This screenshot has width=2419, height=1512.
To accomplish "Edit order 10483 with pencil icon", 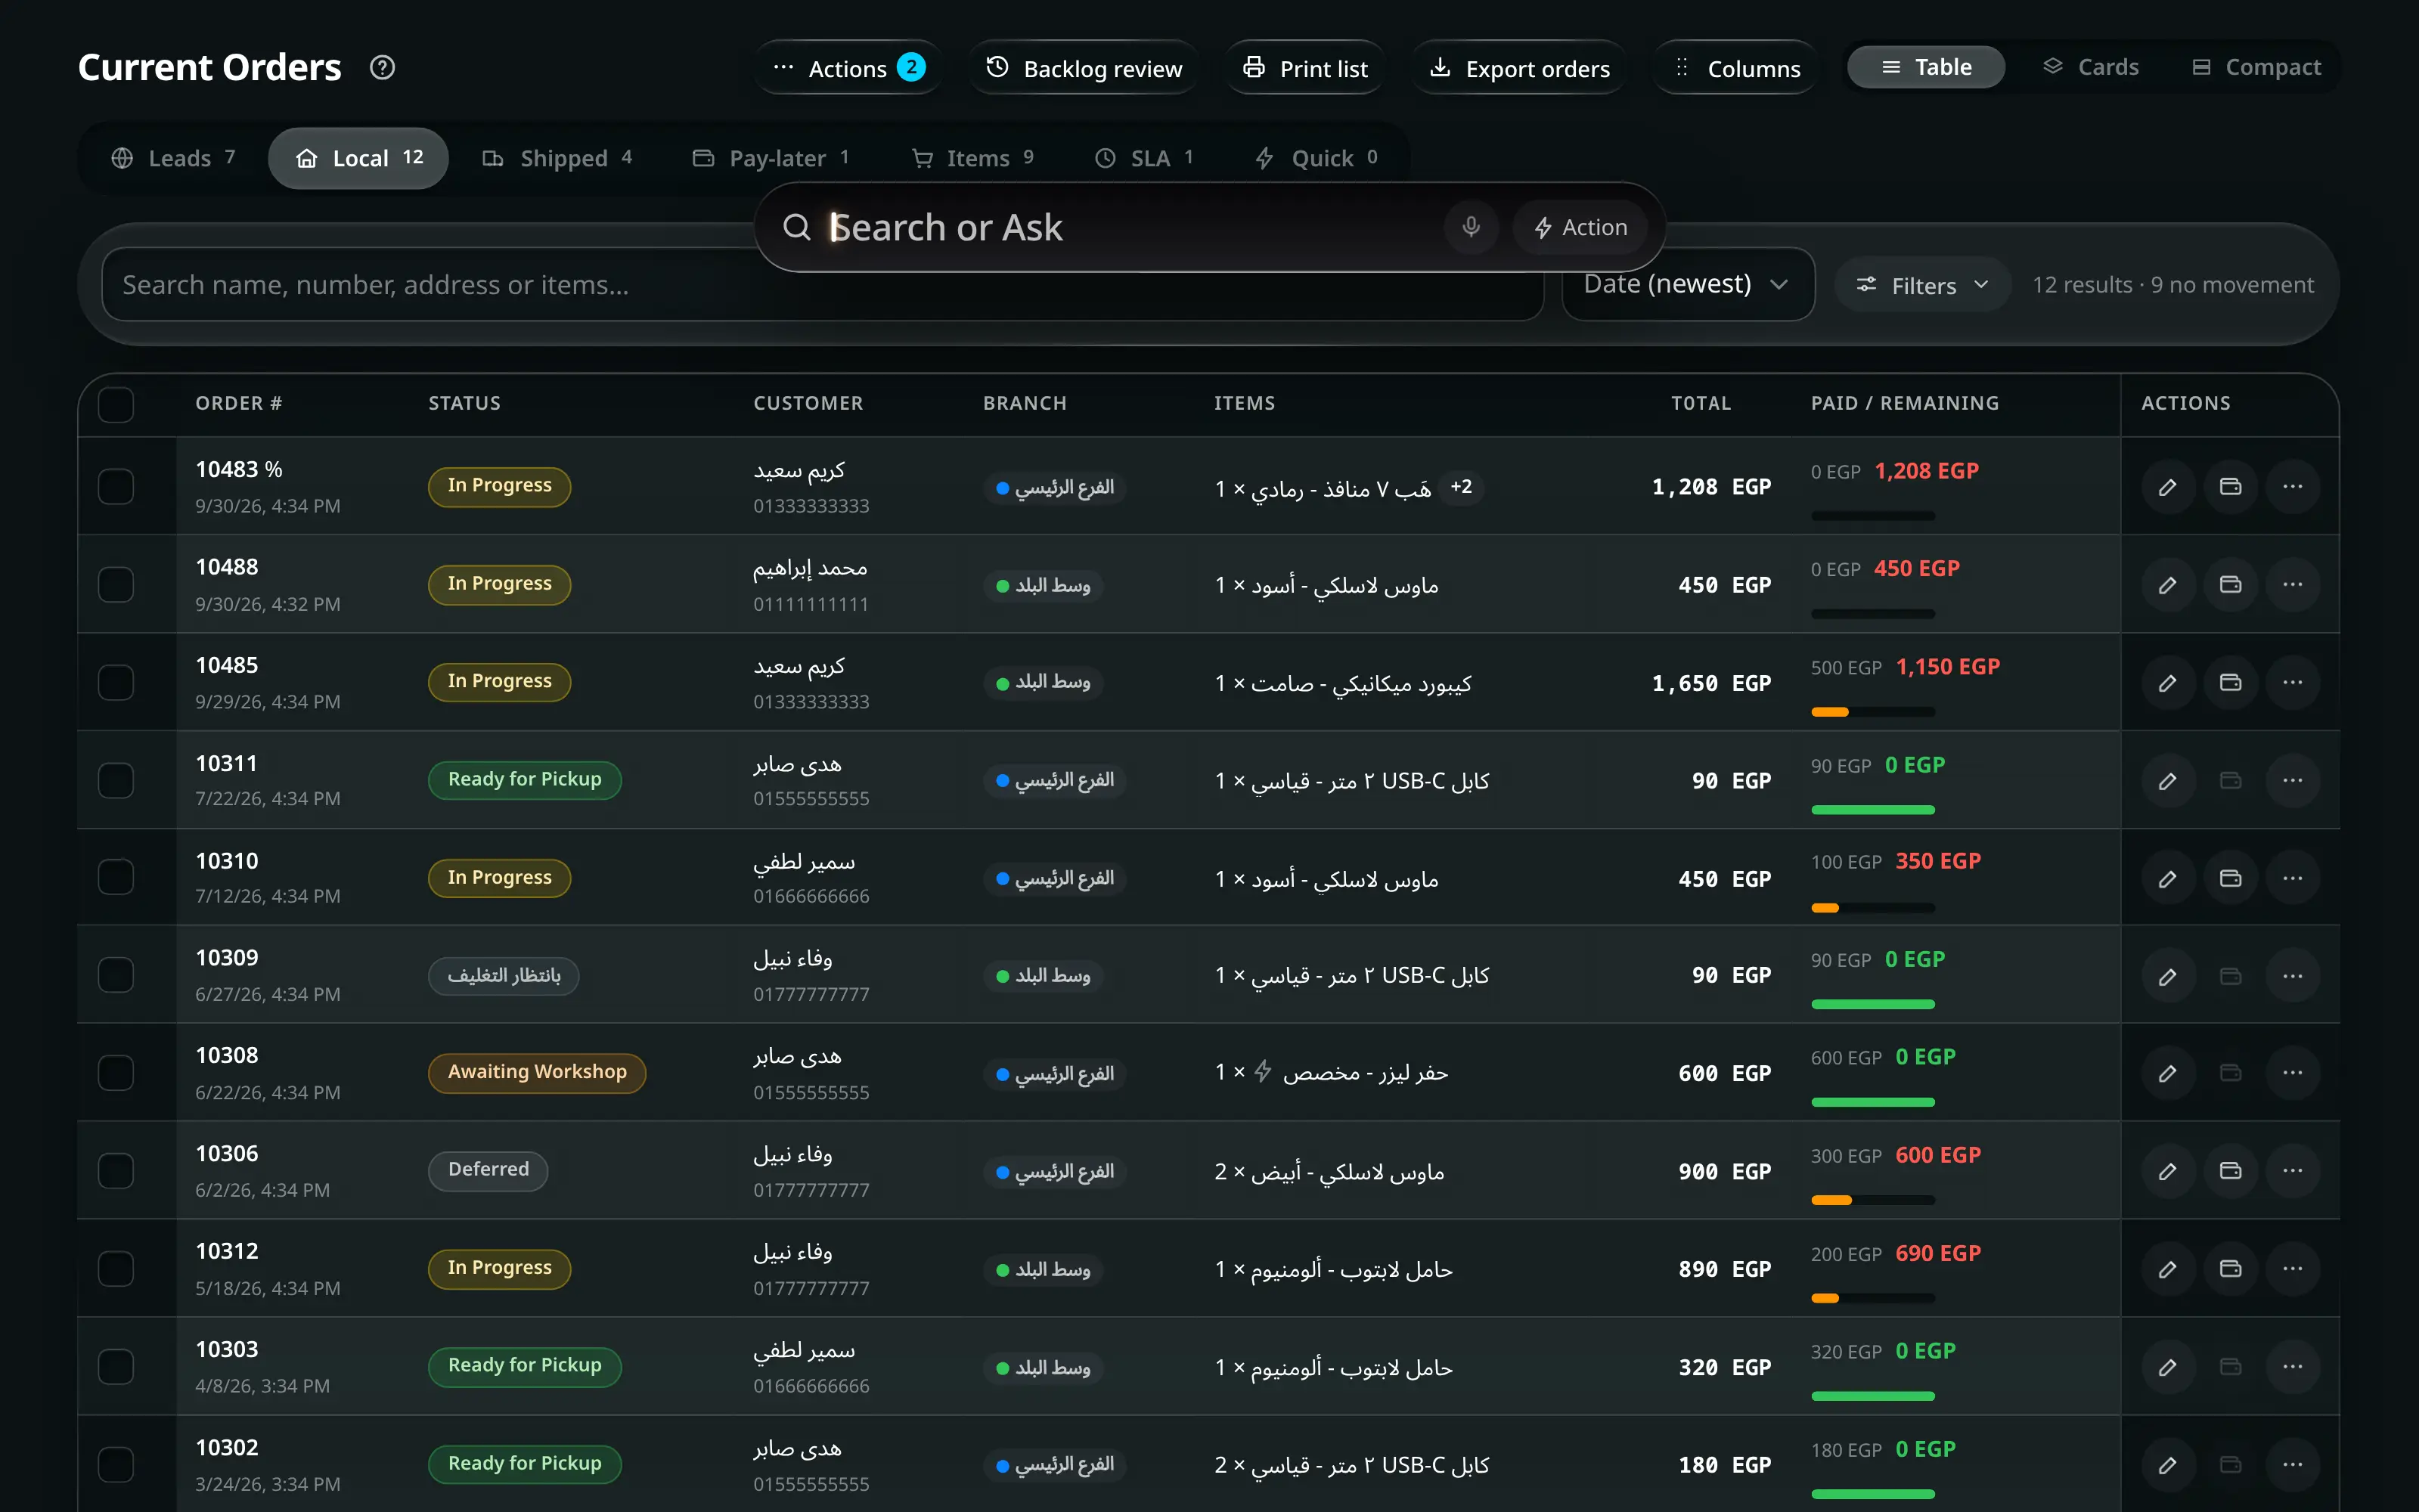I will 2167,487.
